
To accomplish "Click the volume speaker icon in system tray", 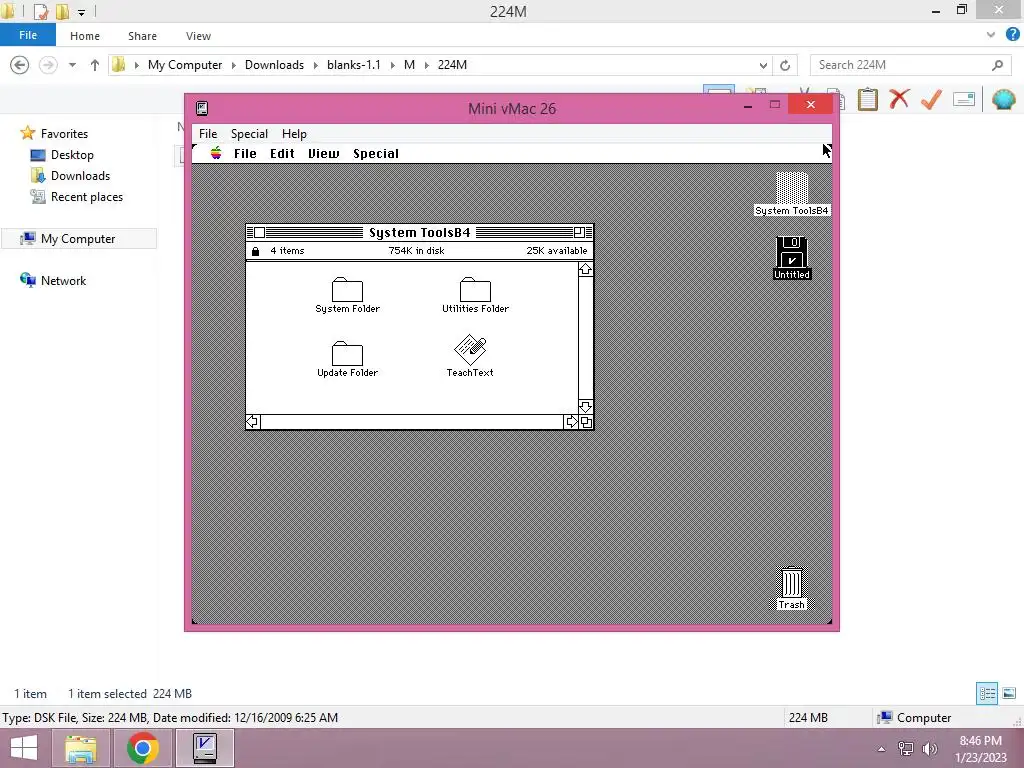I will click(930, 748).
